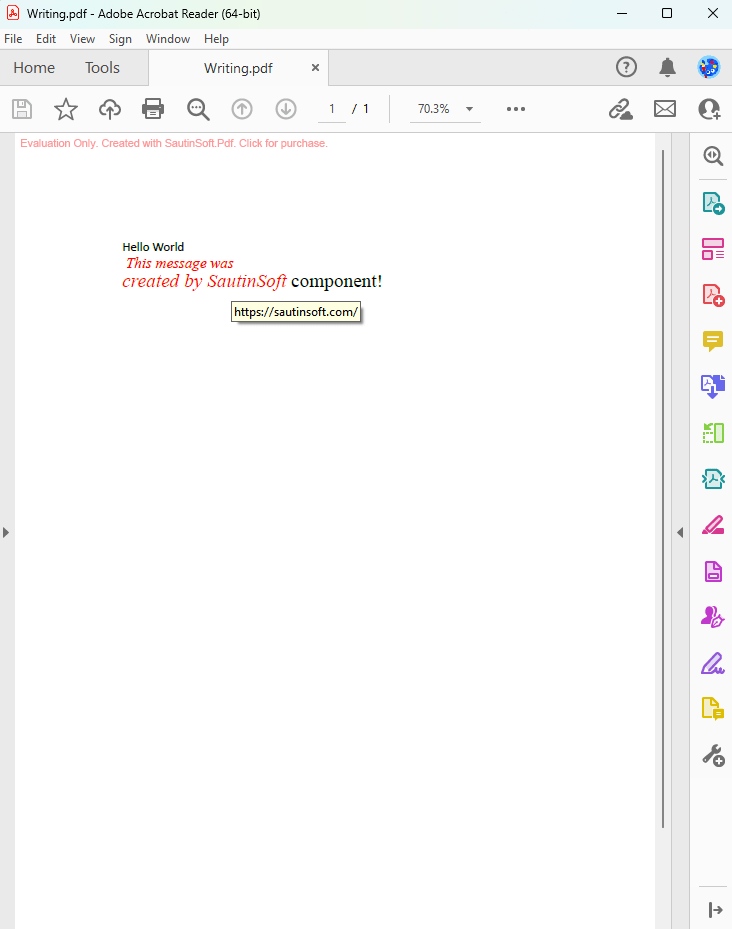Open the Redact tool

click(713, 525)
